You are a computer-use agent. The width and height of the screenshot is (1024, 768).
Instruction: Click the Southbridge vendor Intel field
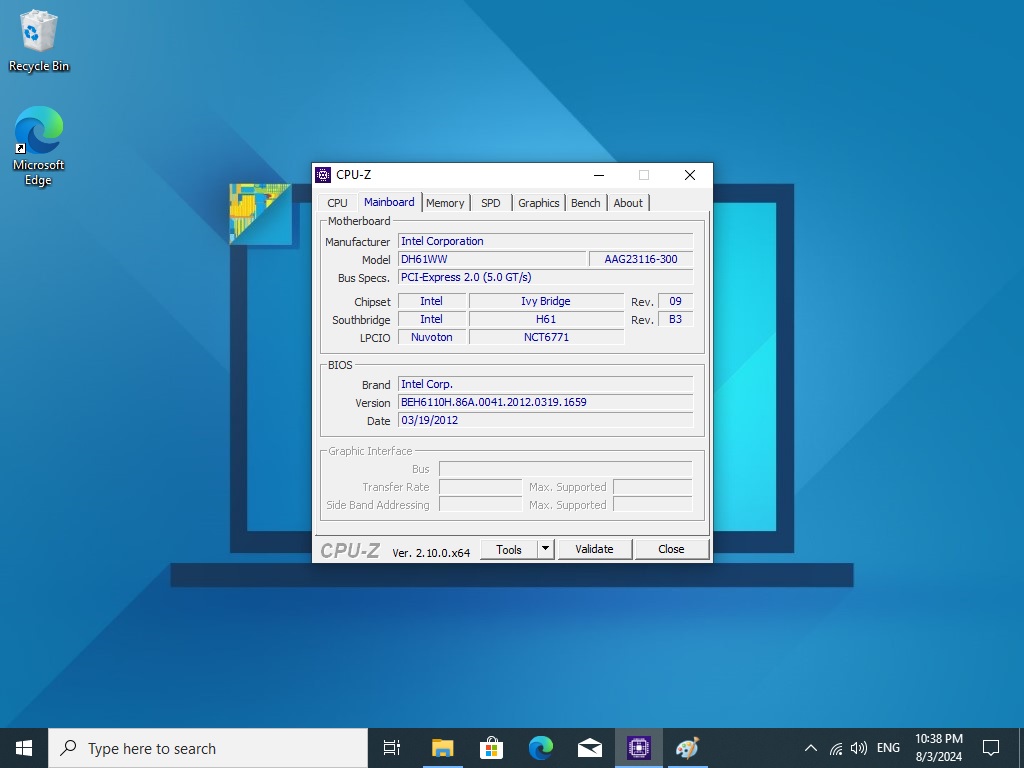(432, 319)
